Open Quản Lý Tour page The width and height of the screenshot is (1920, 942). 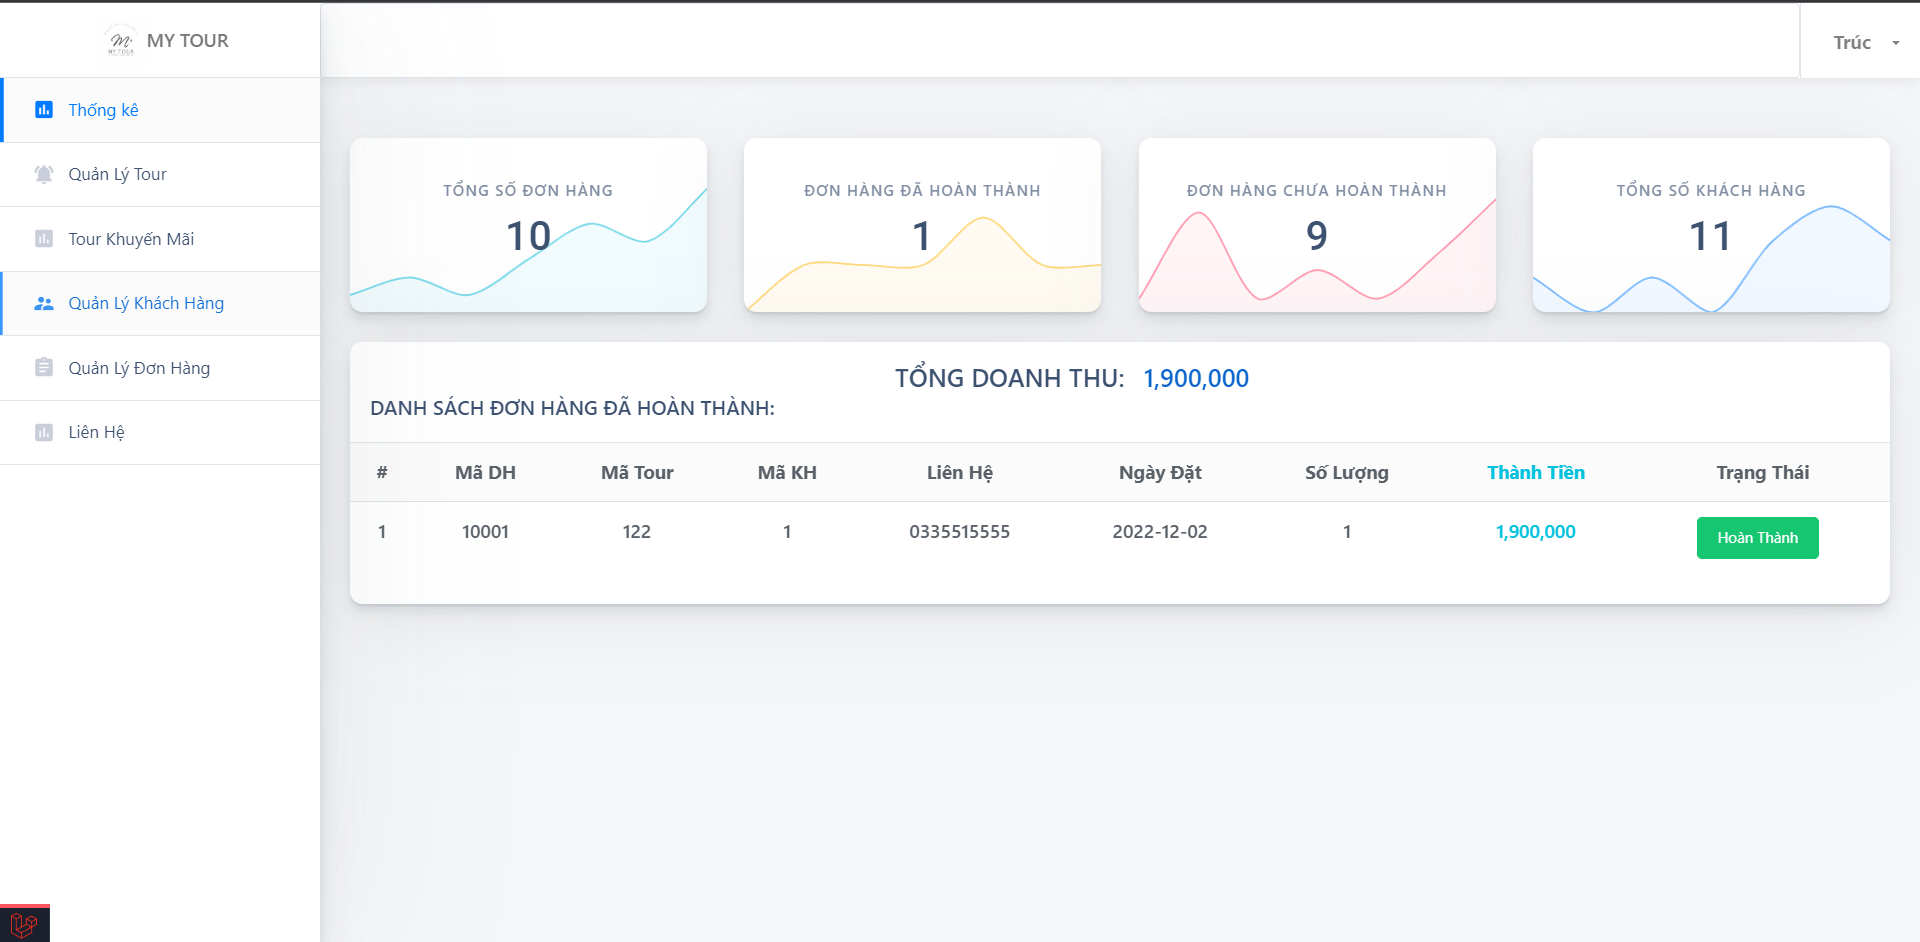(160, 174)
